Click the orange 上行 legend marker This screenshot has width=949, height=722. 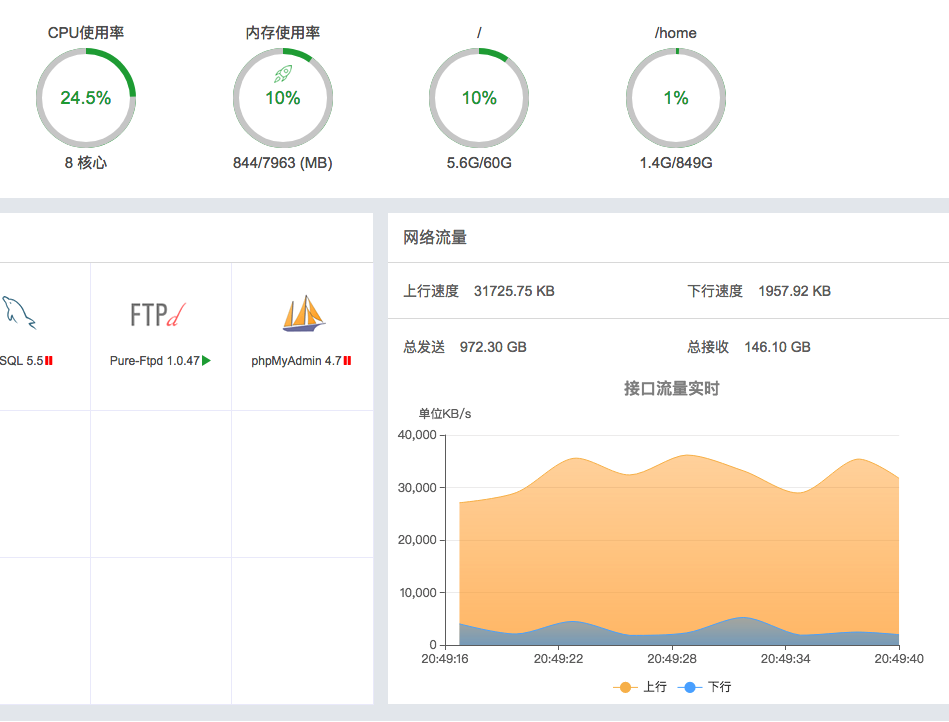(626, 687)
